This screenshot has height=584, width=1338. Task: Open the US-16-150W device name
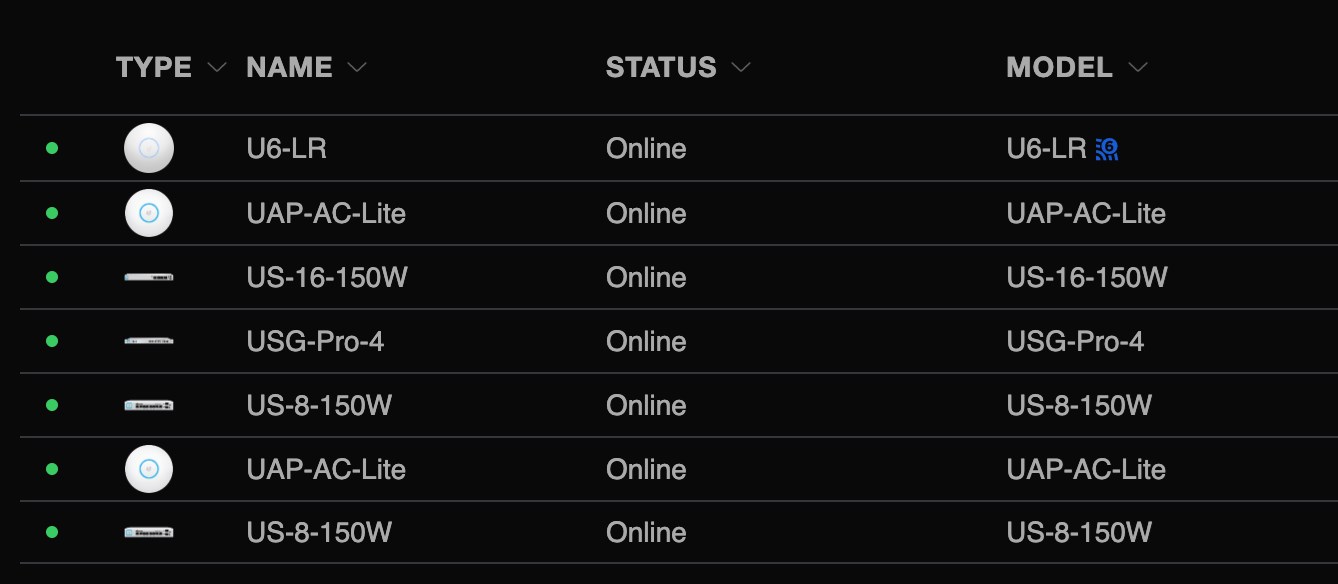327,277
